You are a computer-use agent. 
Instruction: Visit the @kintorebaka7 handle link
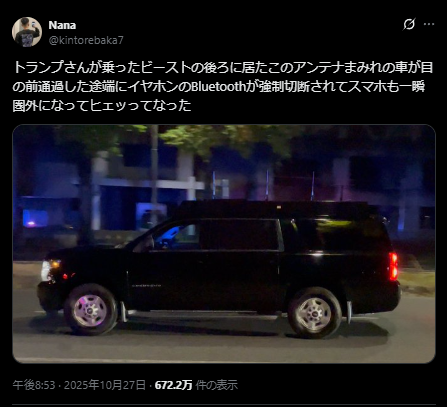[86, 40]
